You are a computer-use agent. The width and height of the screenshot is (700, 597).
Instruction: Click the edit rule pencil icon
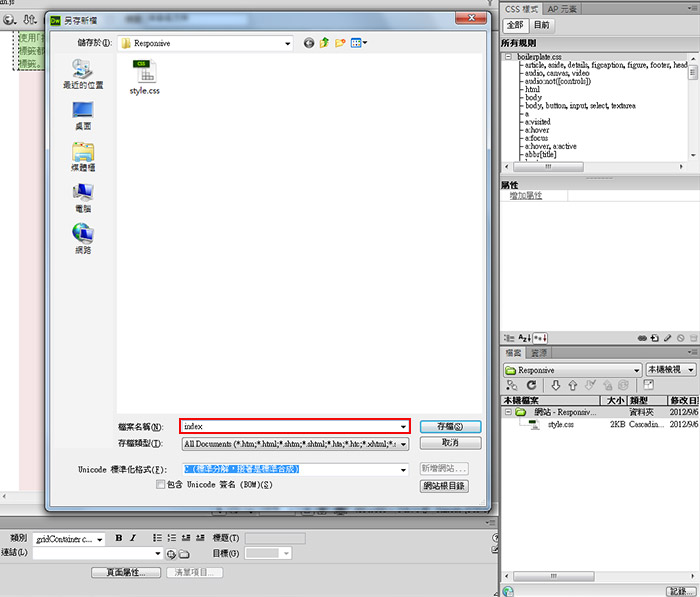tap(667, 338)
